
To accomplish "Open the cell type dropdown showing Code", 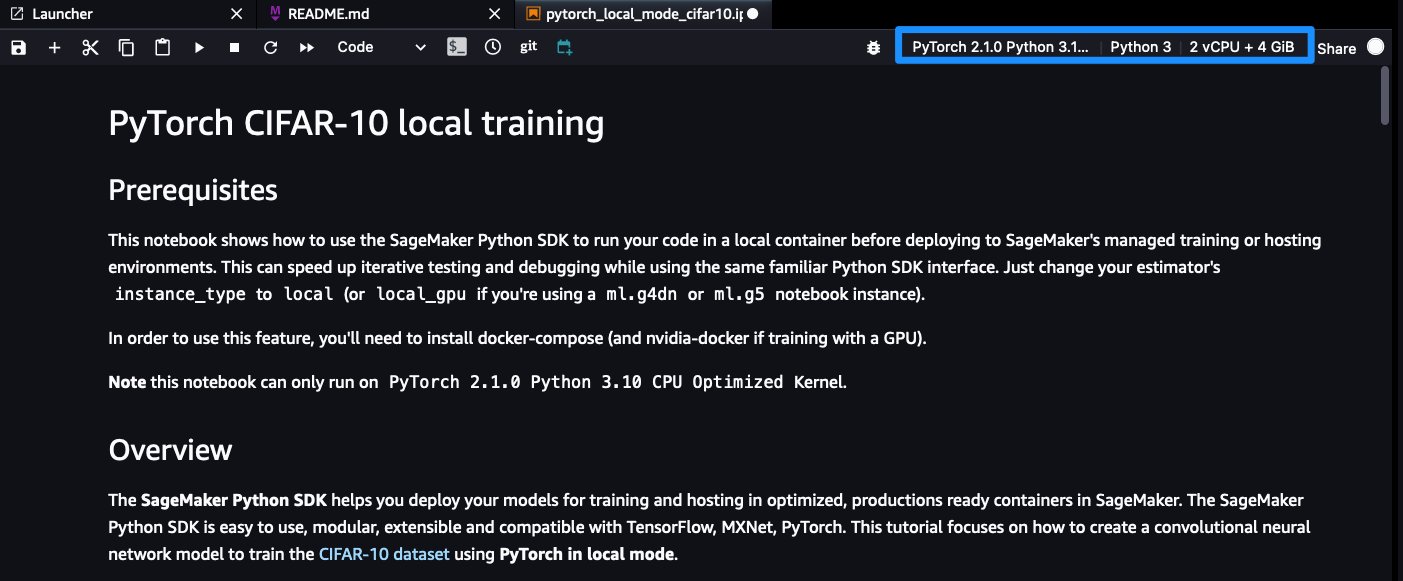I will [381, 47].
